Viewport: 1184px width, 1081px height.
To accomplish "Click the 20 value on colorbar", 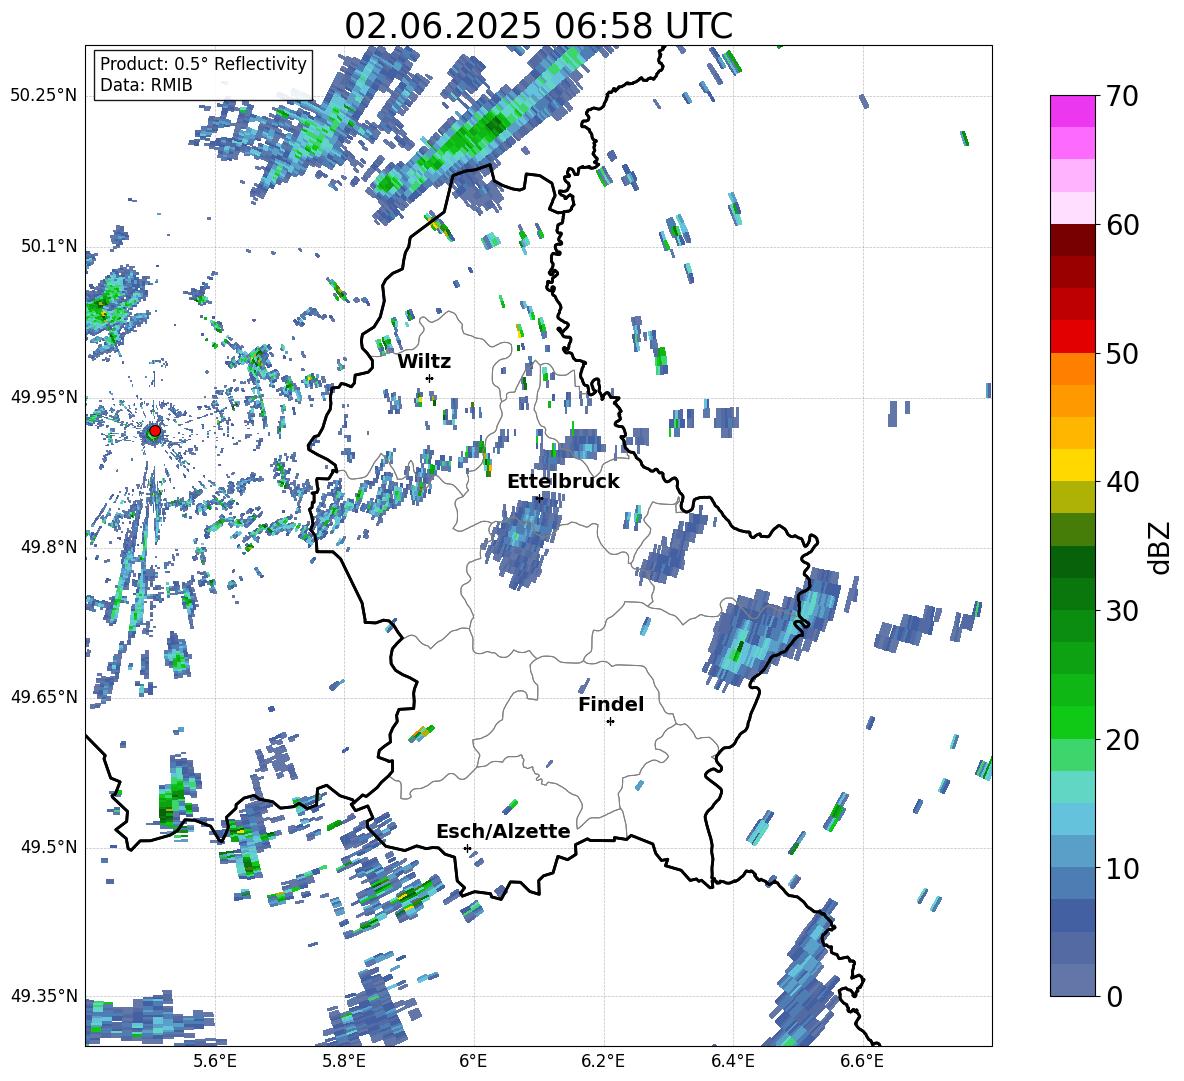I will pyautogui.click(x=1122, y=740).
